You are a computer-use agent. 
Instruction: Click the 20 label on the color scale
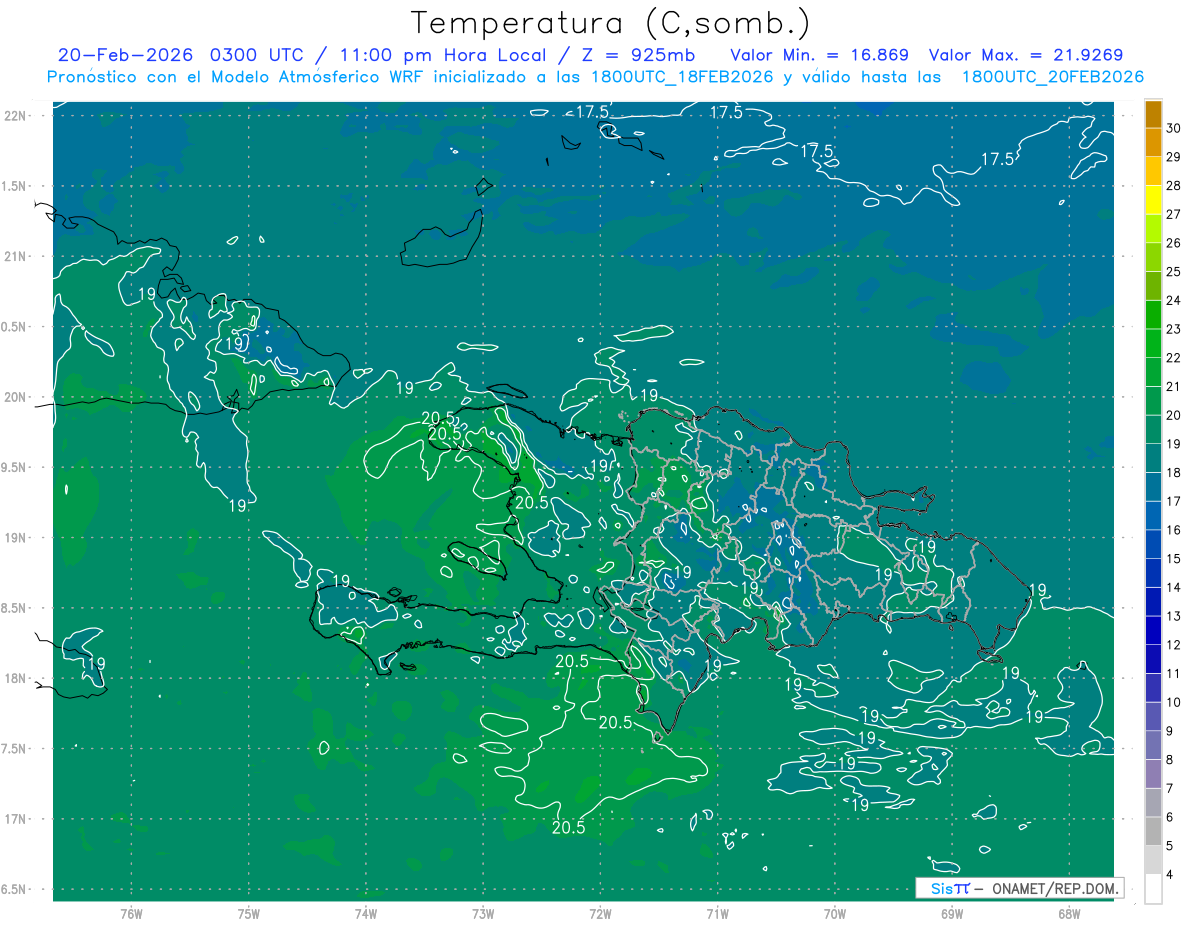point(1174,415)
